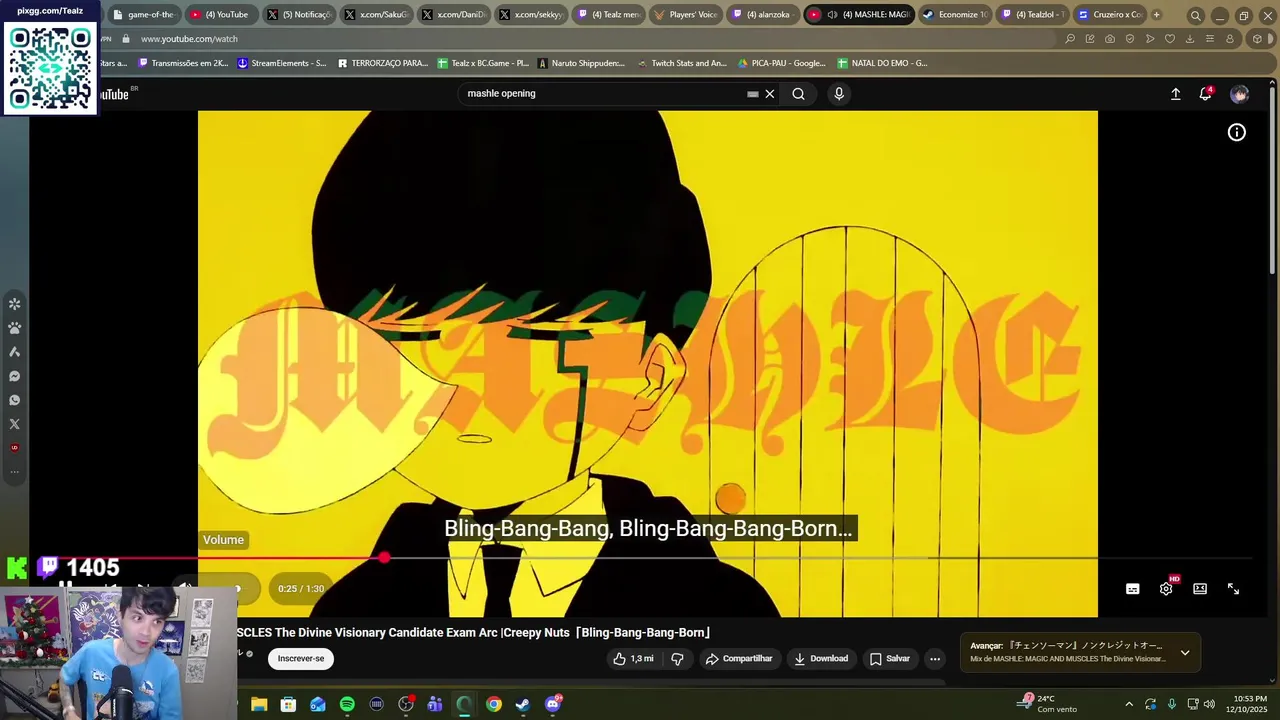Open 'Naruto Shippuden' bookmark
Viewport: 1280px width, 720px height.
581,63
